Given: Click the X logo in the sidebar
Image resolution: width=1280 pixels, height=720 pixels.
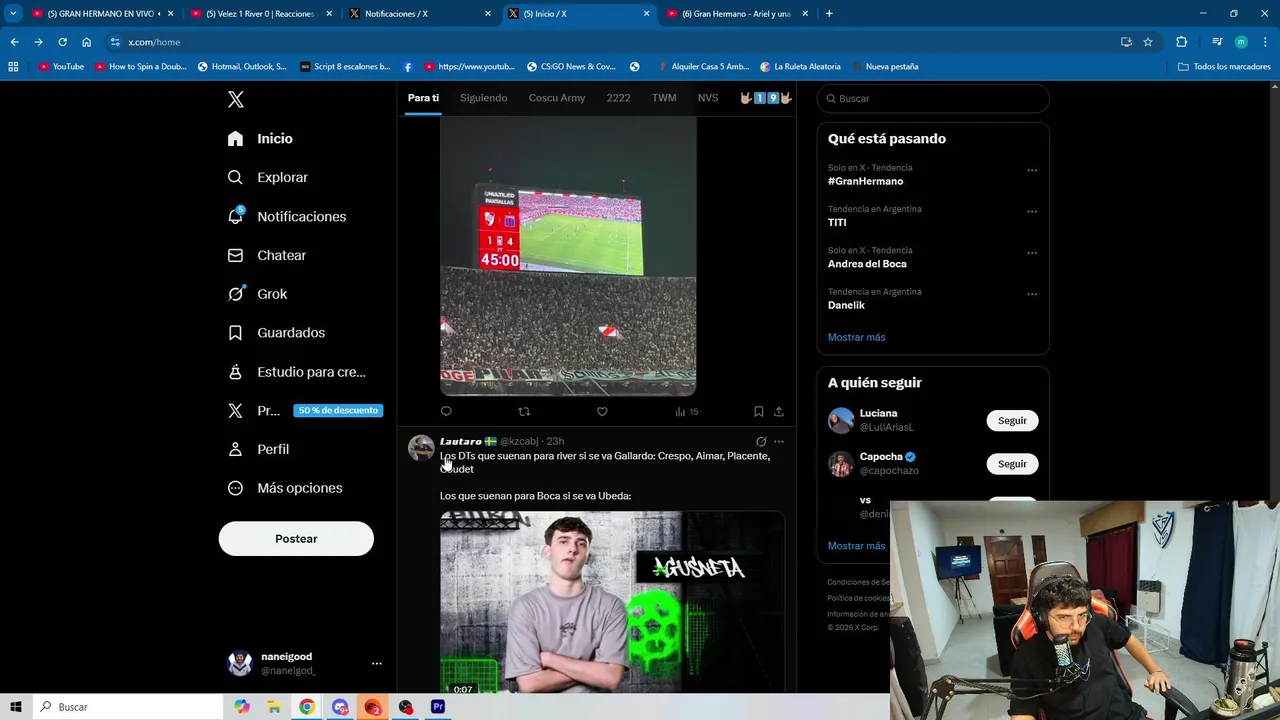Looking at the screenshot, I should pyautogui.click(x=235, y=99).
